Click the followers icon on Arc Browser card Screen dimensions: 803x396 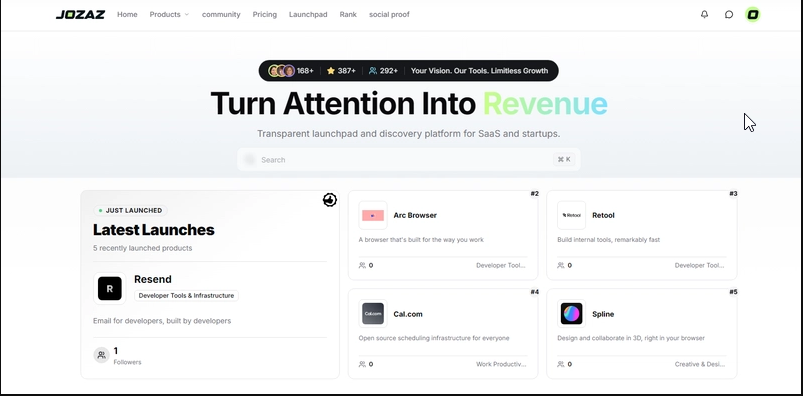pyautogui.click(x=363, y=265)
